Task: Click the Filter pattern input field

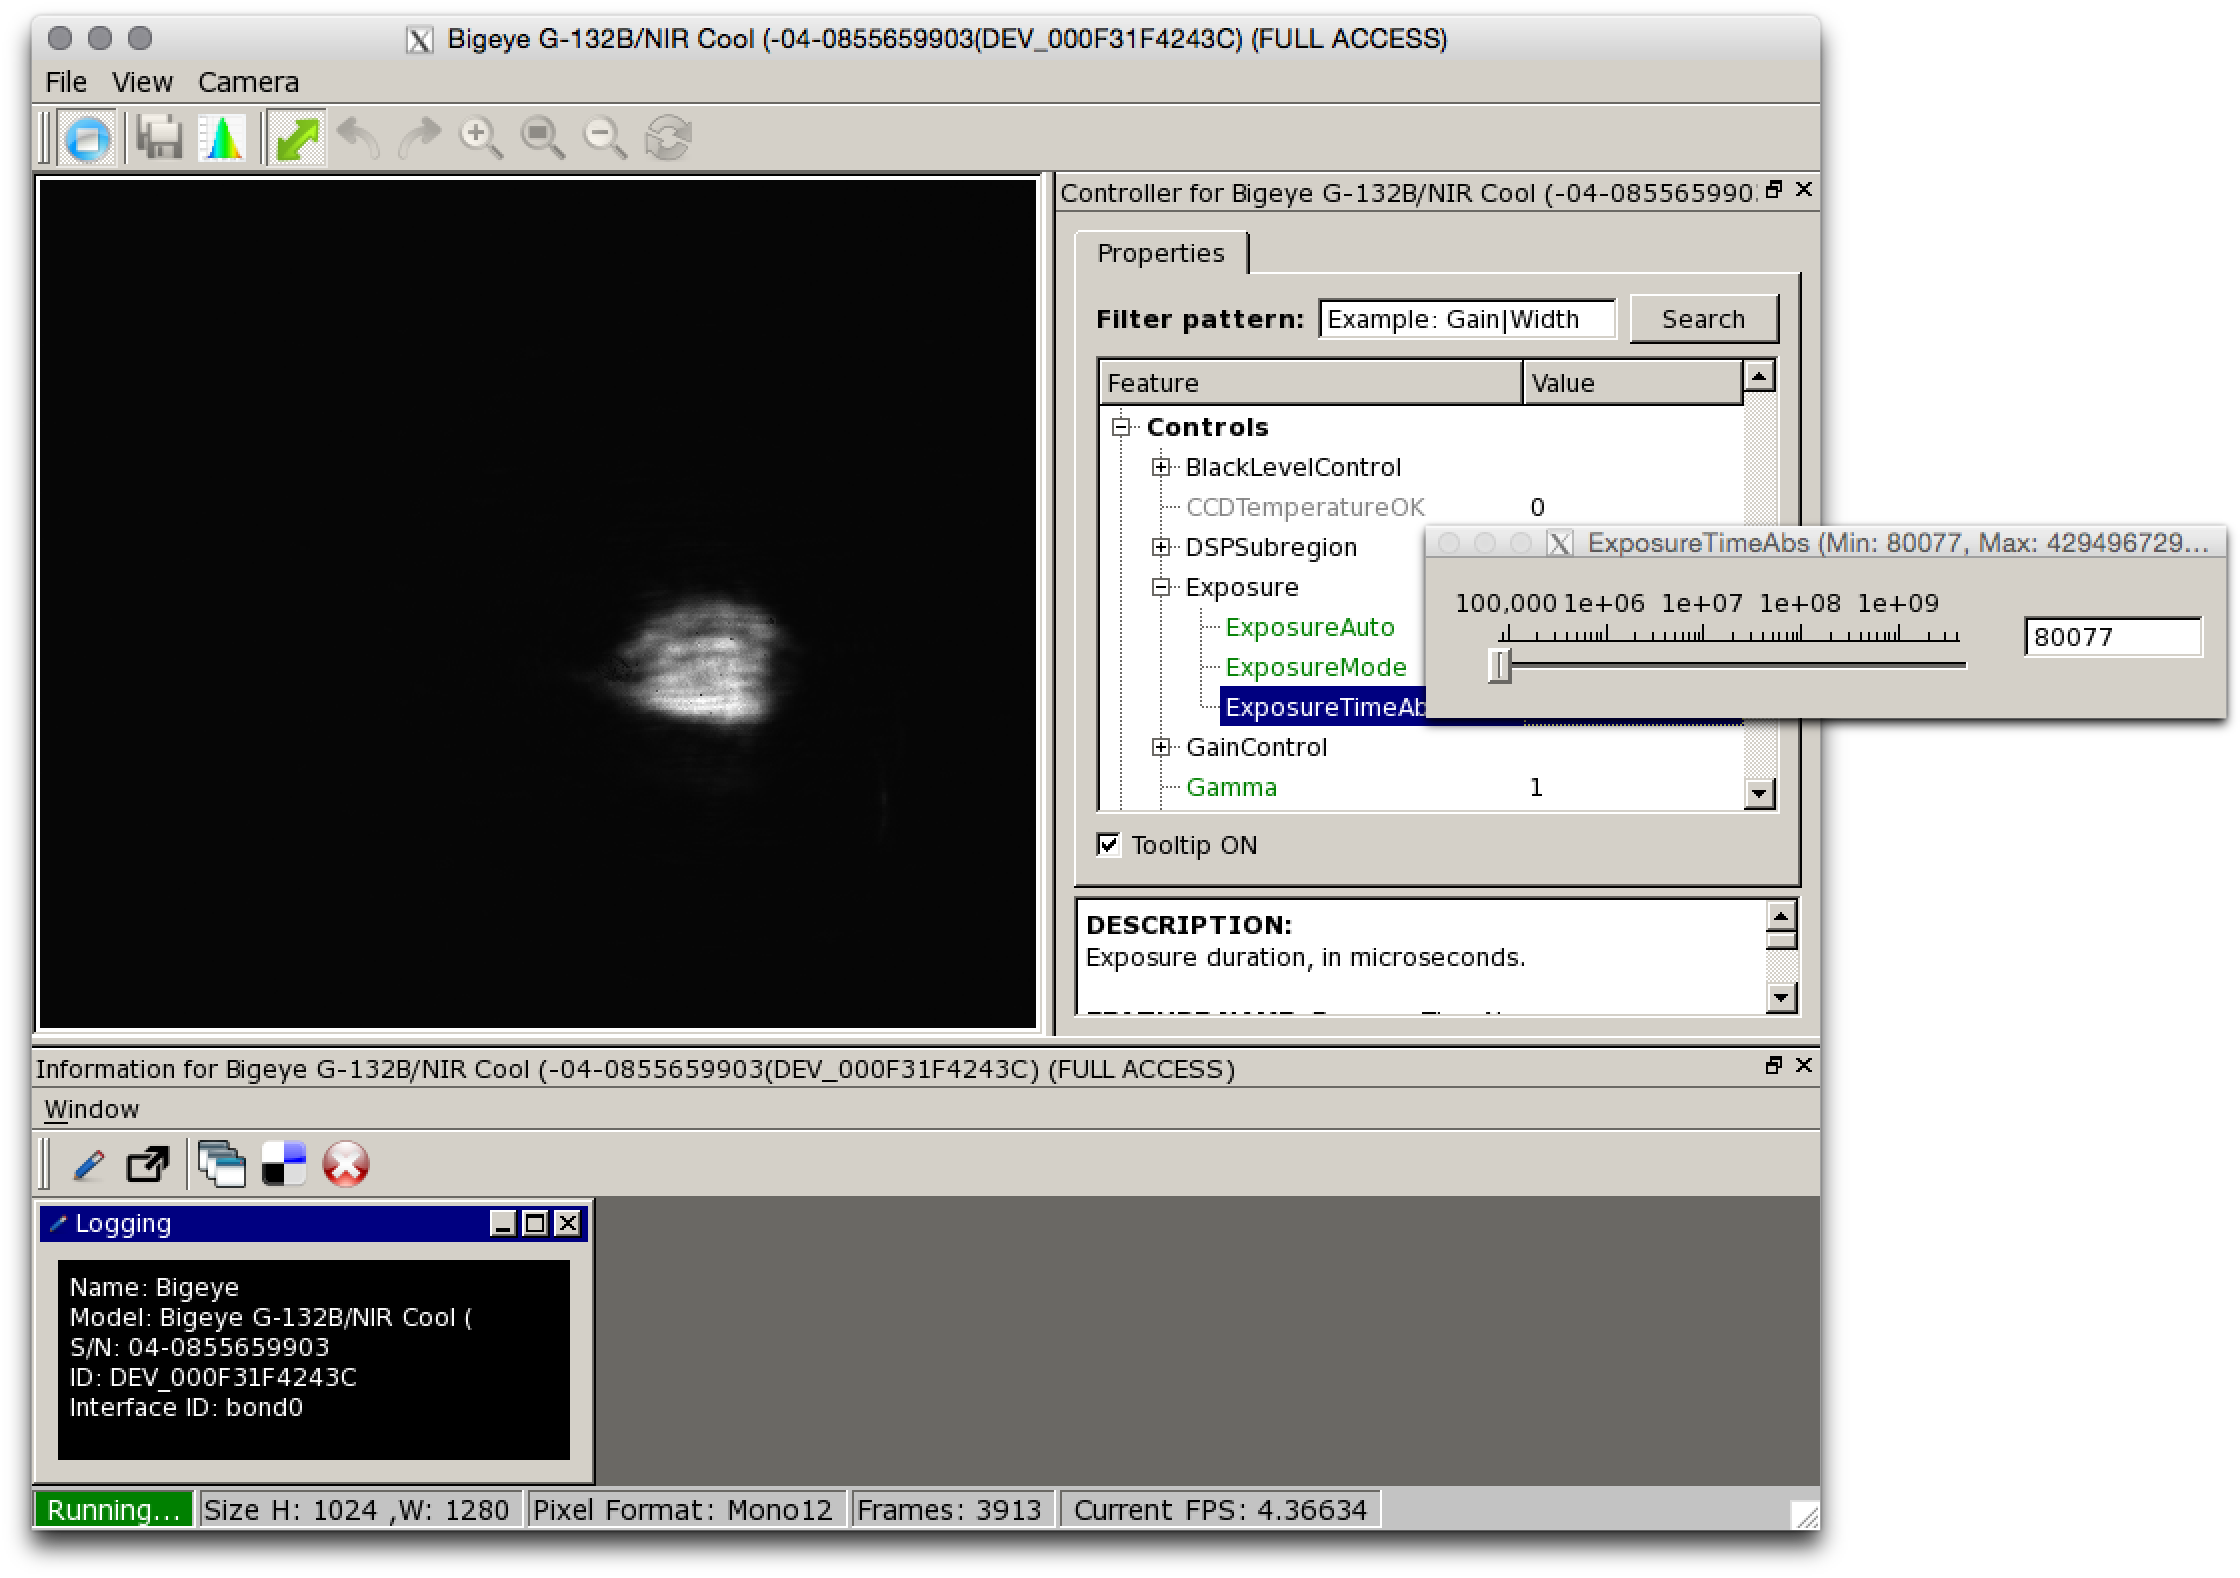Action: (1466, 319)
